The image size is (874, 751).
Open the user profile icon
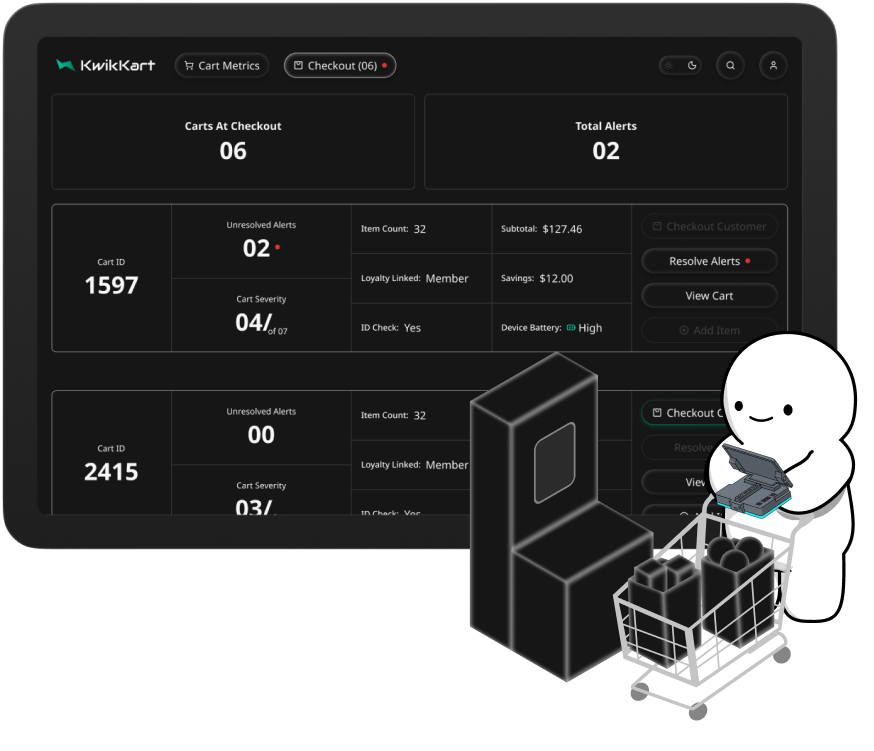pos(773,66)
